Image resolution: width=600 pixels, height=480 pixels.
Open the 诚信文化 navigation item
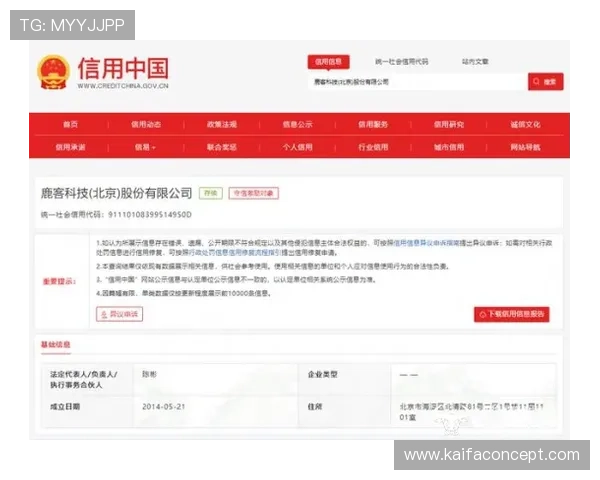click(525, 124)
